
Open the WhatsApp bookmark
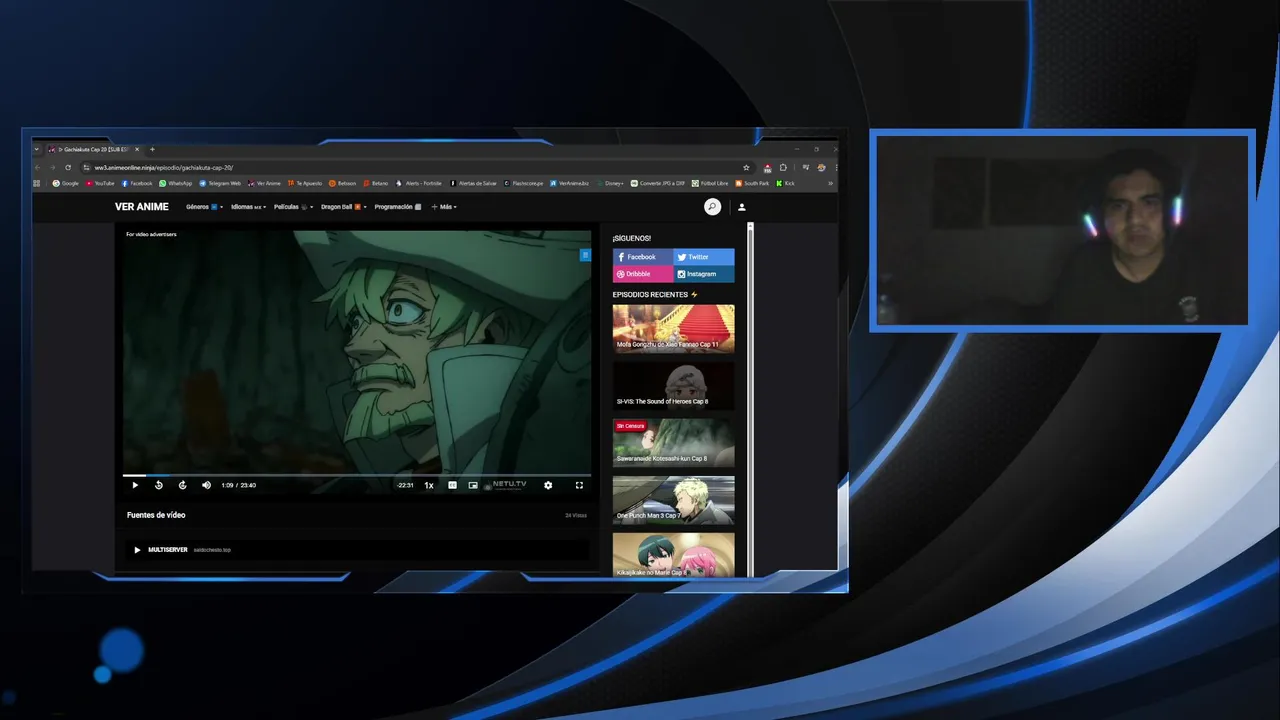[x=176, y=183]
